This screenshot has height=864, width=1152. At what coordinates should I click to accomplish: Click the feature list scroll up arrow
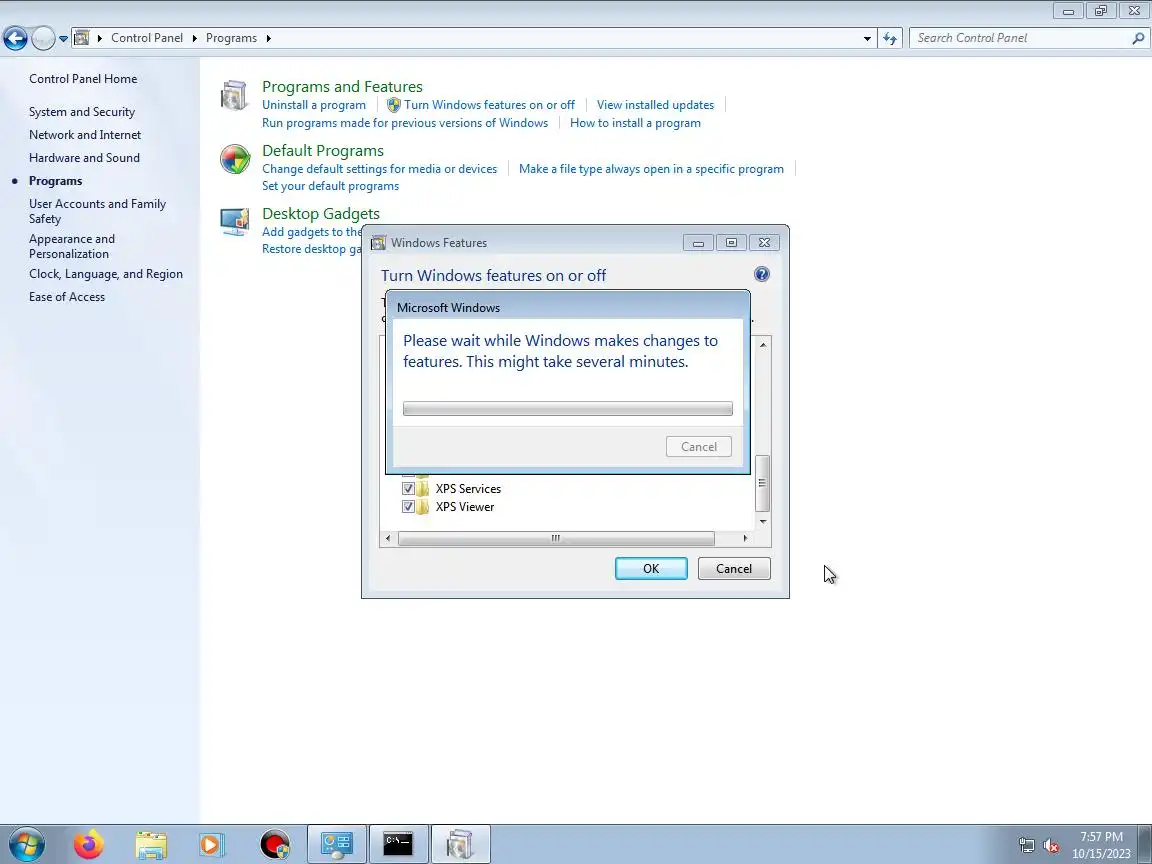pos(763,345)
